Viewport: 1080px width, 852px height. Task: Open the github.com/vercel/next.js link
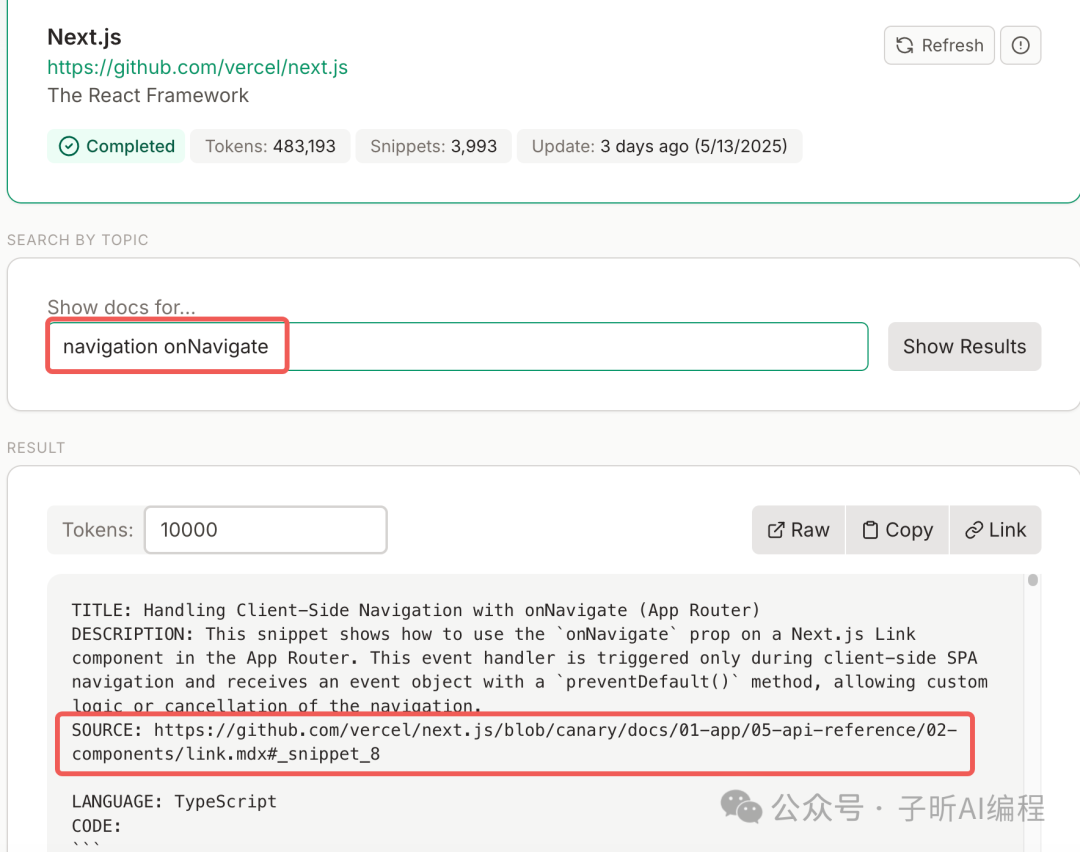(x=197, y=67)
